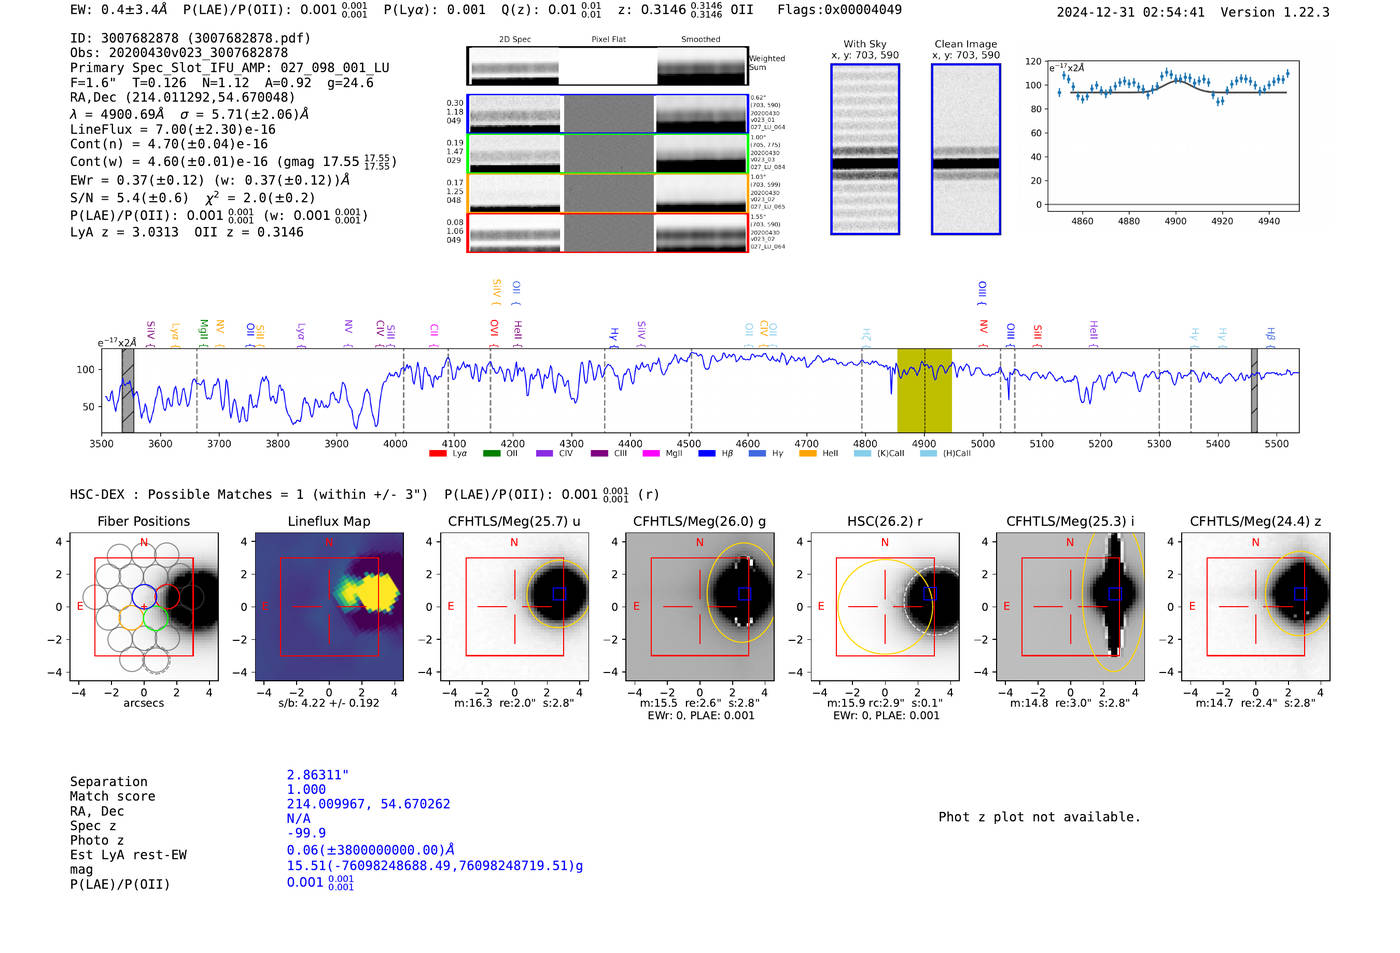Viewport: 1400px width, 953px height.
Task: Click the z: 0.3146 OII header value
Action: point(686,10)
